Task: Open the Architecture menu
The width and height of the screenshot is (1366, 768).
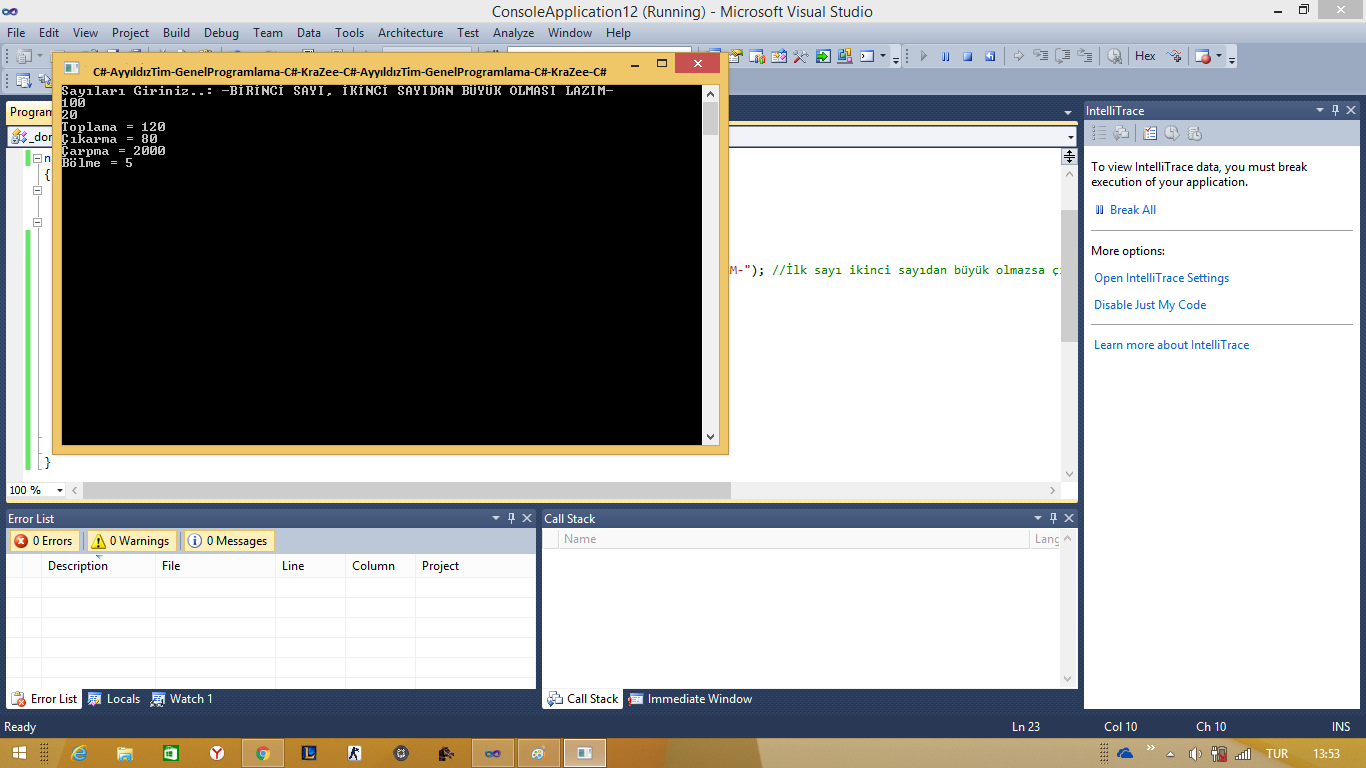Action: 410,32
